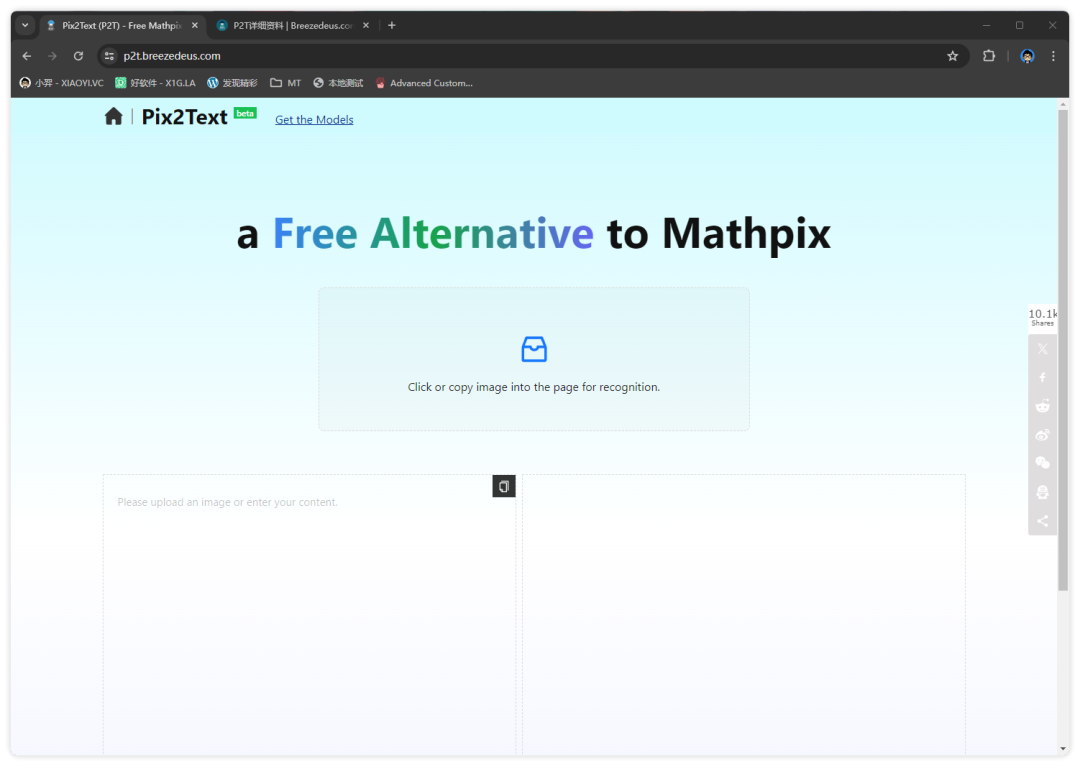Open more share options icon

1043,521
